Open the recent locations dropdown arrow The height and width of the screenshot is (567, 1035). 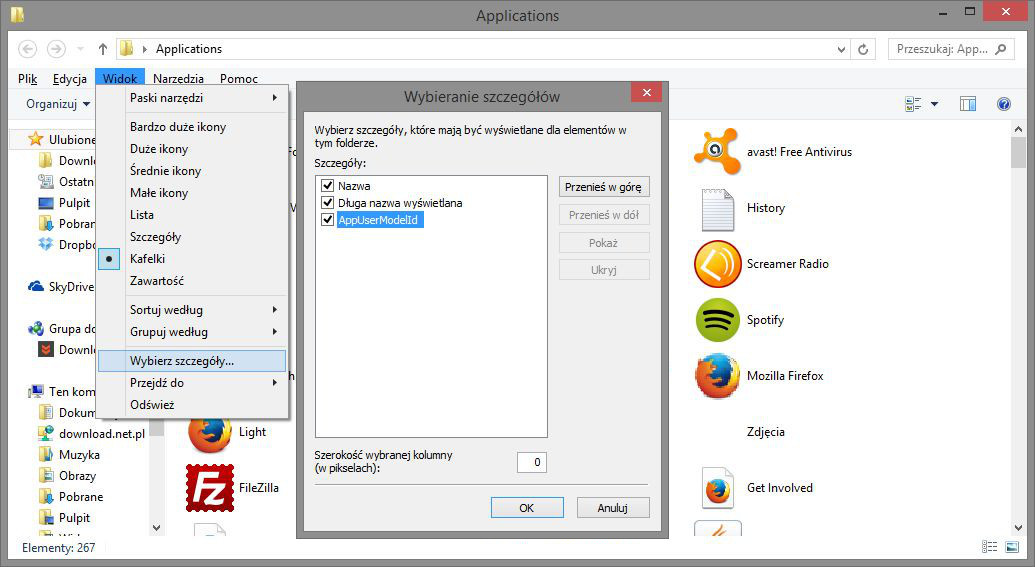tap(80, 49)
